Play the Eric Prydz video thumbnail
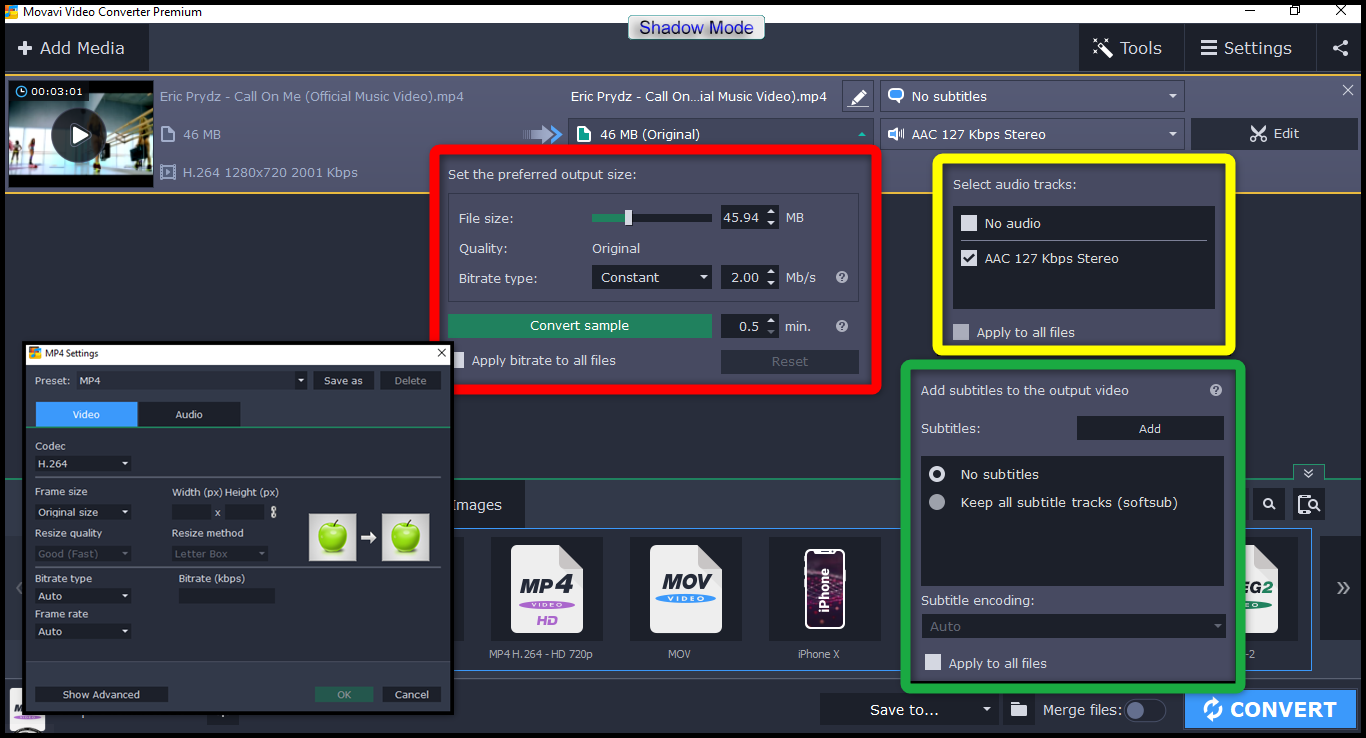The image size is (1366, 738). [x=78, y=135]
